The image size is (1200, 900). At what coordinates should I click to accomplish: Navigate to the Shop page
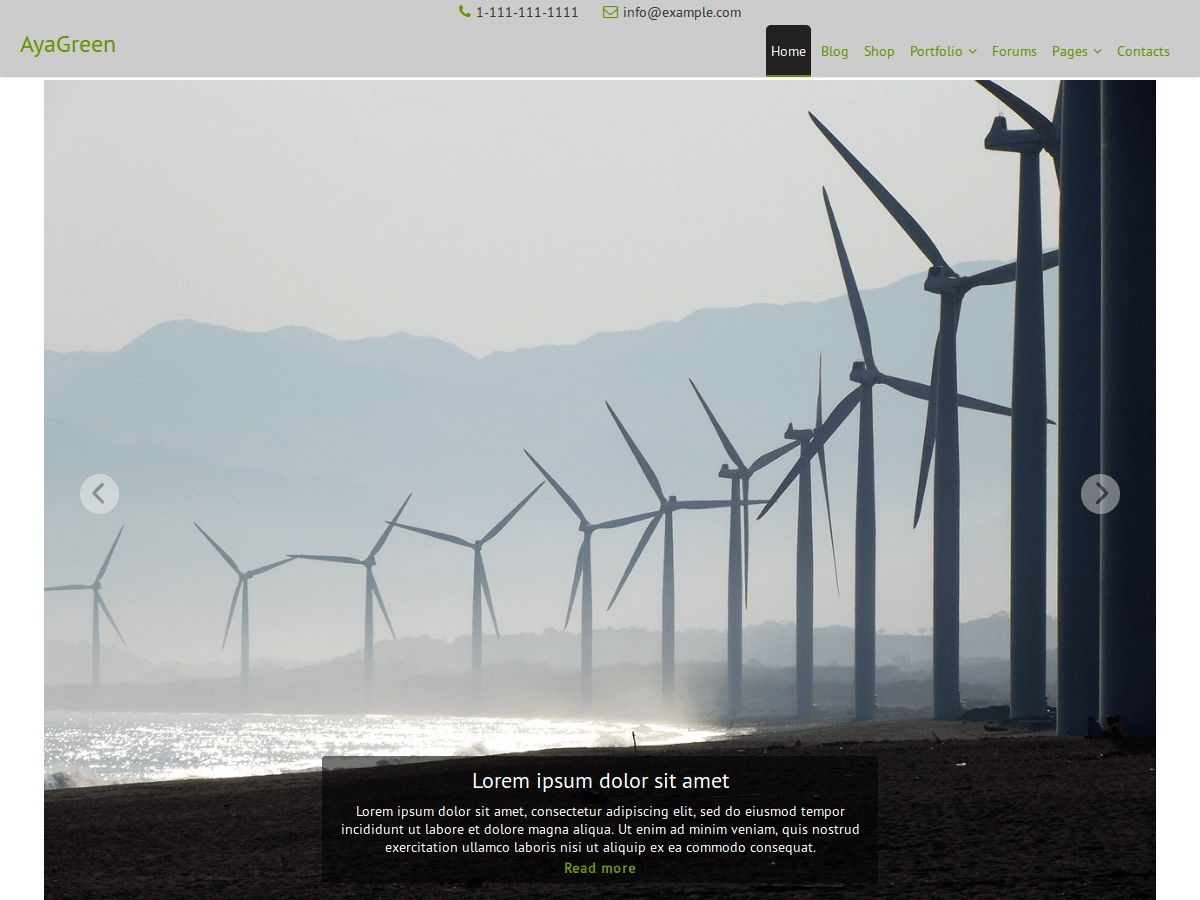pos(879,51)
